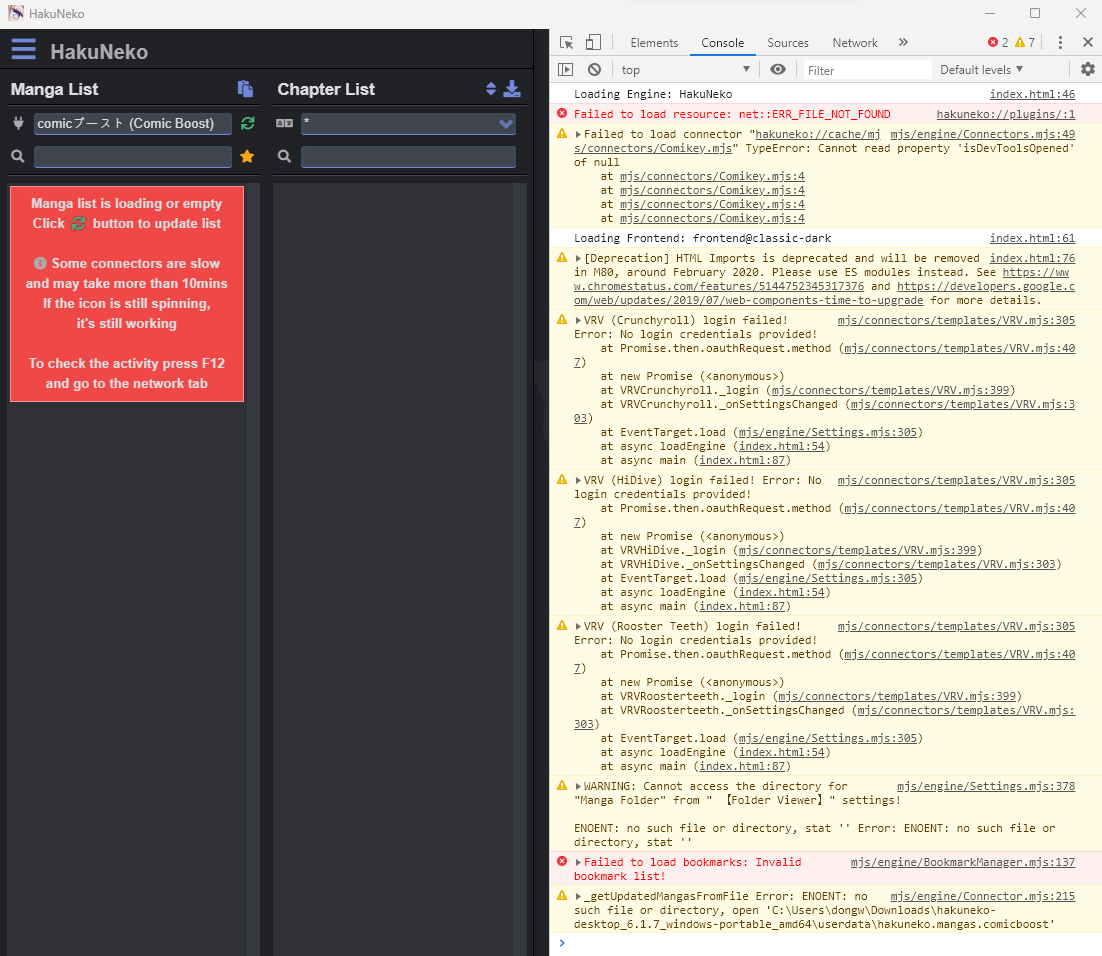1102x956 pixels.
Task: Enable the inspect element cursor
Action: click(x=567, y=42)
